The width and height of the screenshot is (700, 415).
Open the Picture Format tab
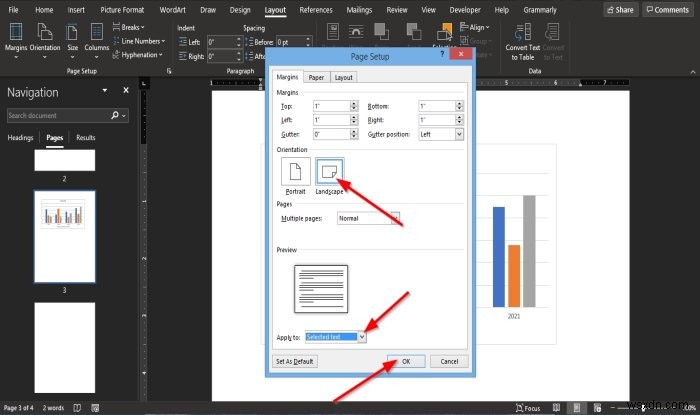click(122, 10)
